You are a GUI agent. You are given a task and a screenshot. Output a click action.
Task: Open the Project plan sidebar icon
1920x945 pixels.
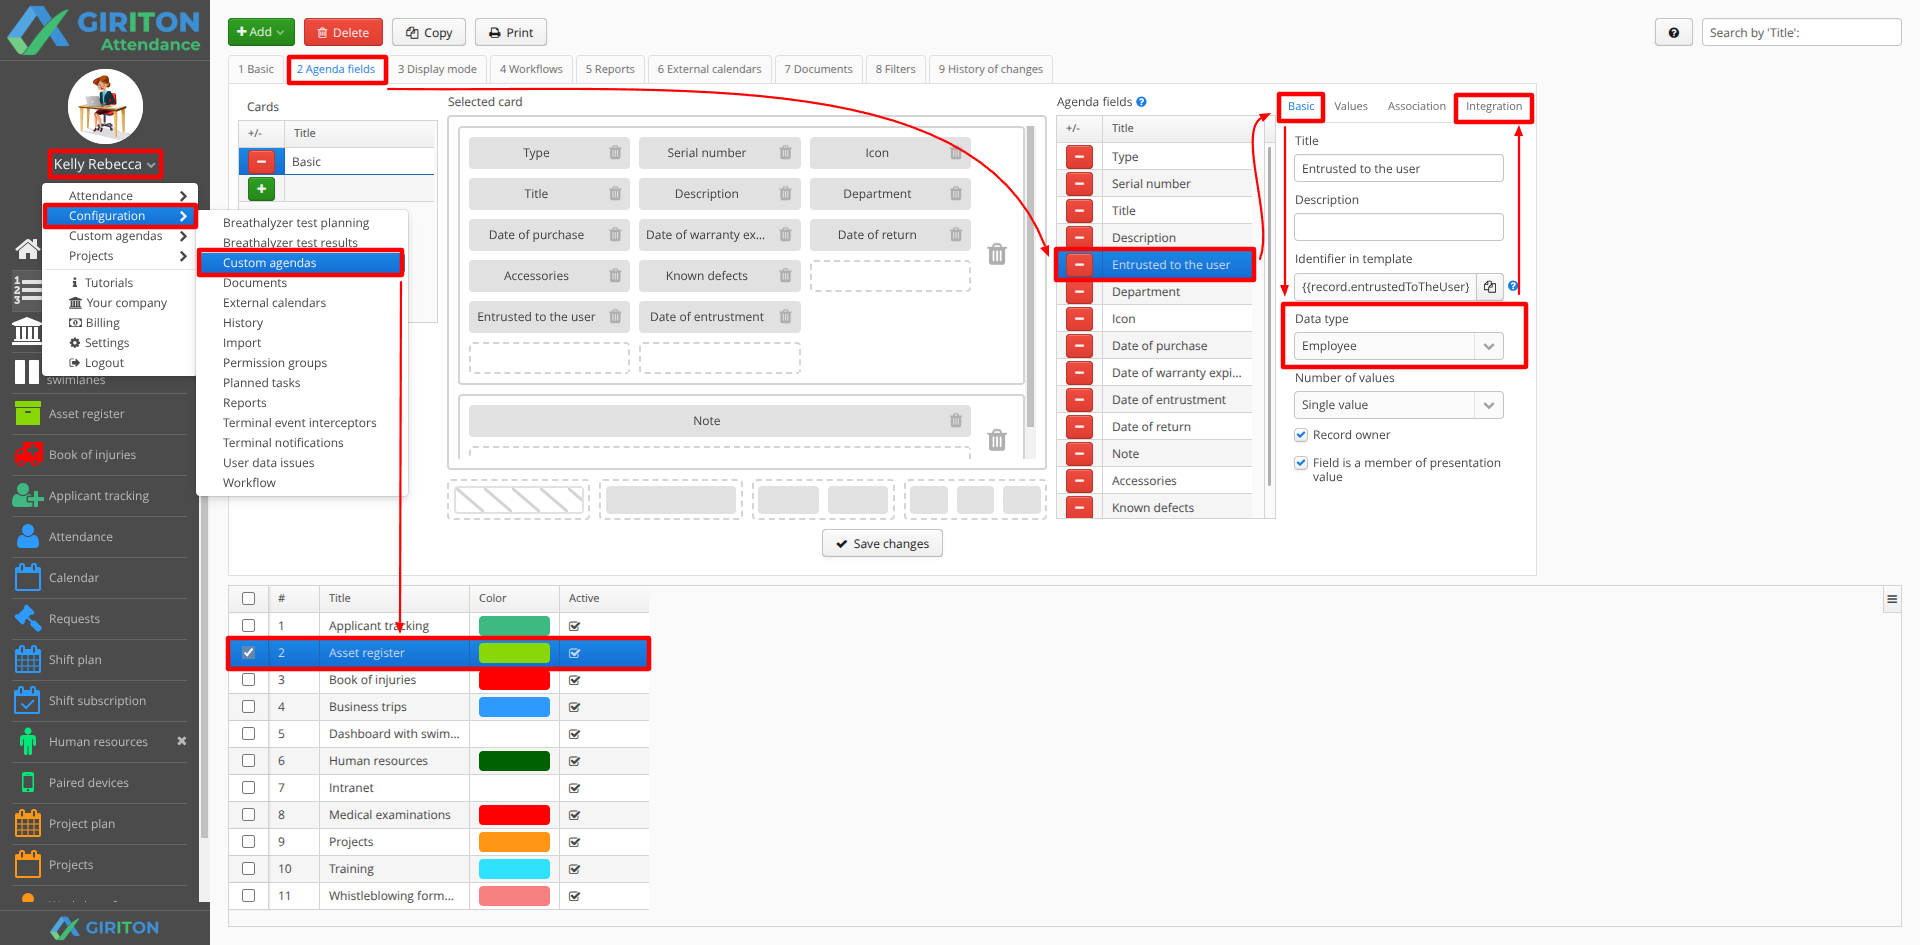[x=28, y=823]
